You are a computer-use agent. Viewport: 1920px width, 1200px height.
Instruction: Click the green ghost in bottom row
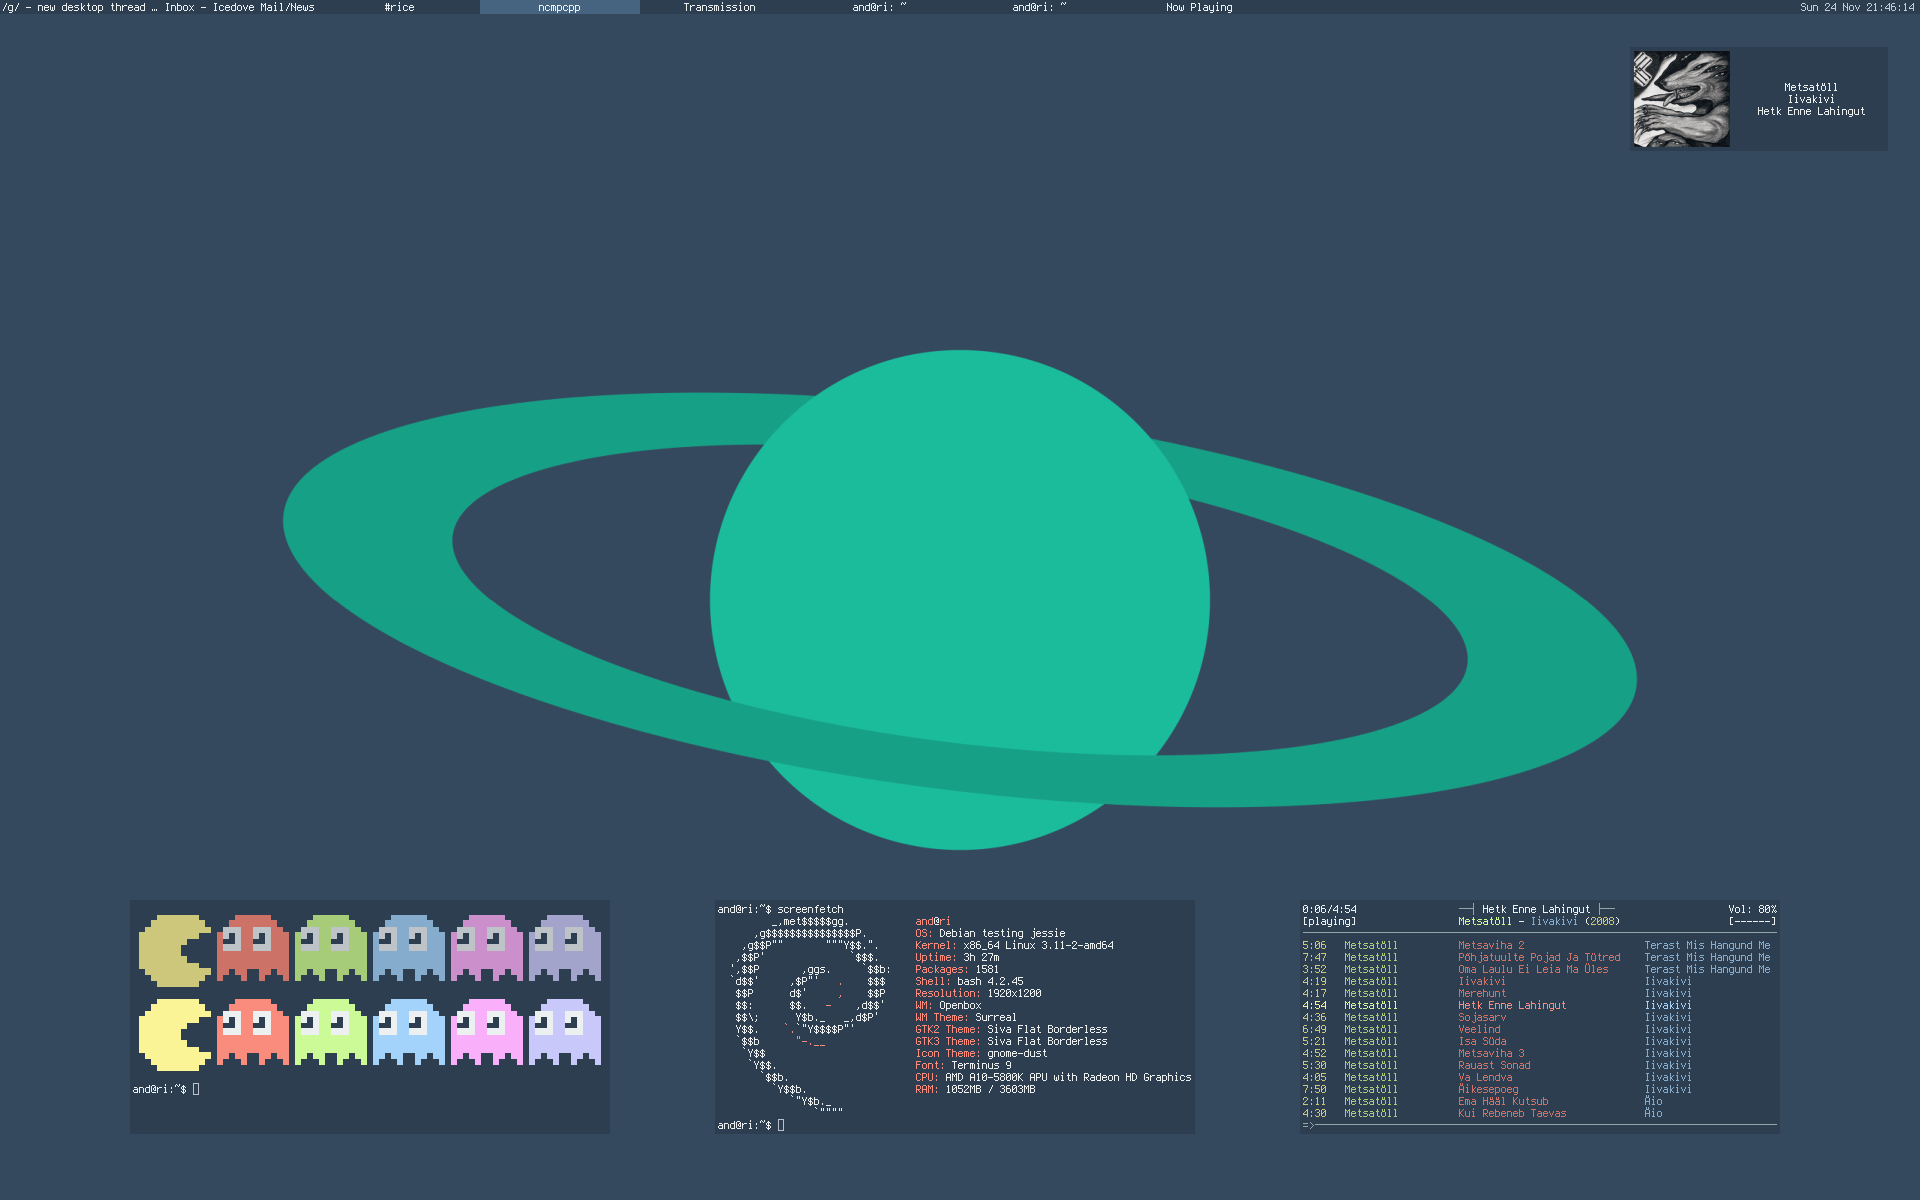tap(330, 1031)
